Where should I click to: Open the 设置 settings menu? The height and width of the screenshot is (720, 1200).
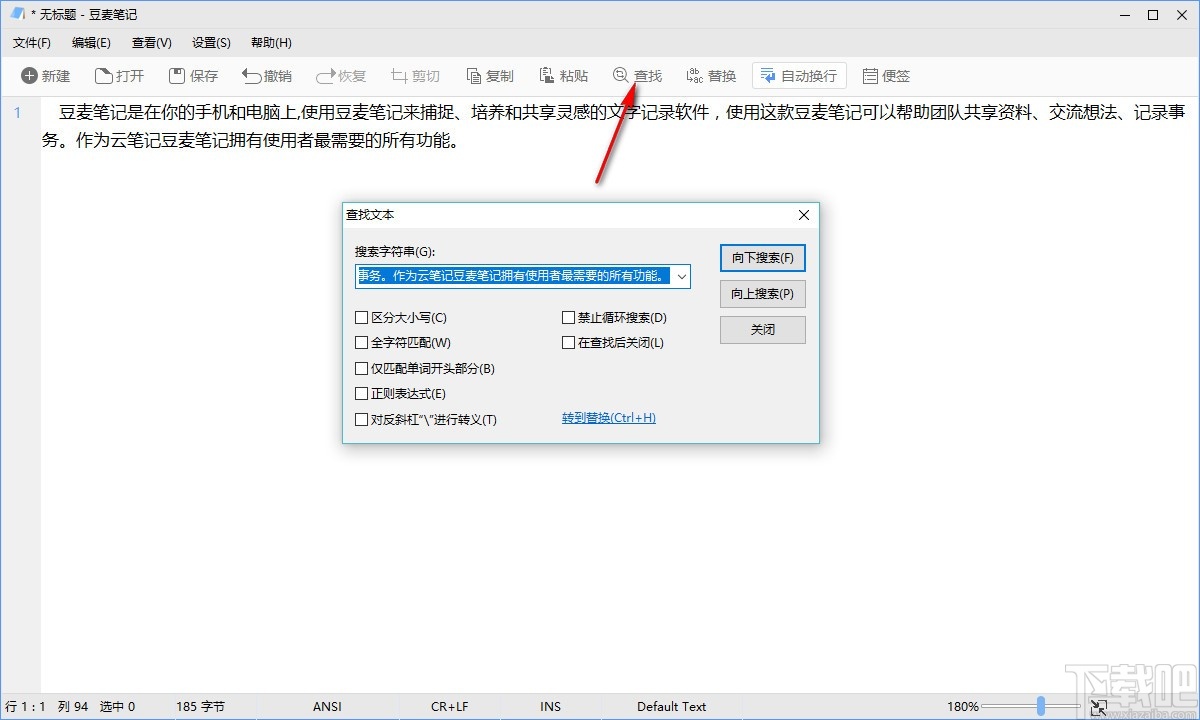click(210, 42)
